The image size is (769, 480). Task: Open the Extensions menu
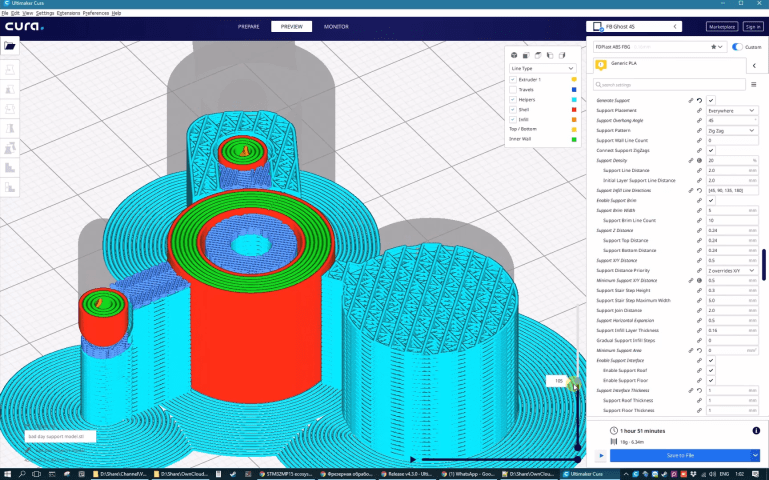point(68,13)
